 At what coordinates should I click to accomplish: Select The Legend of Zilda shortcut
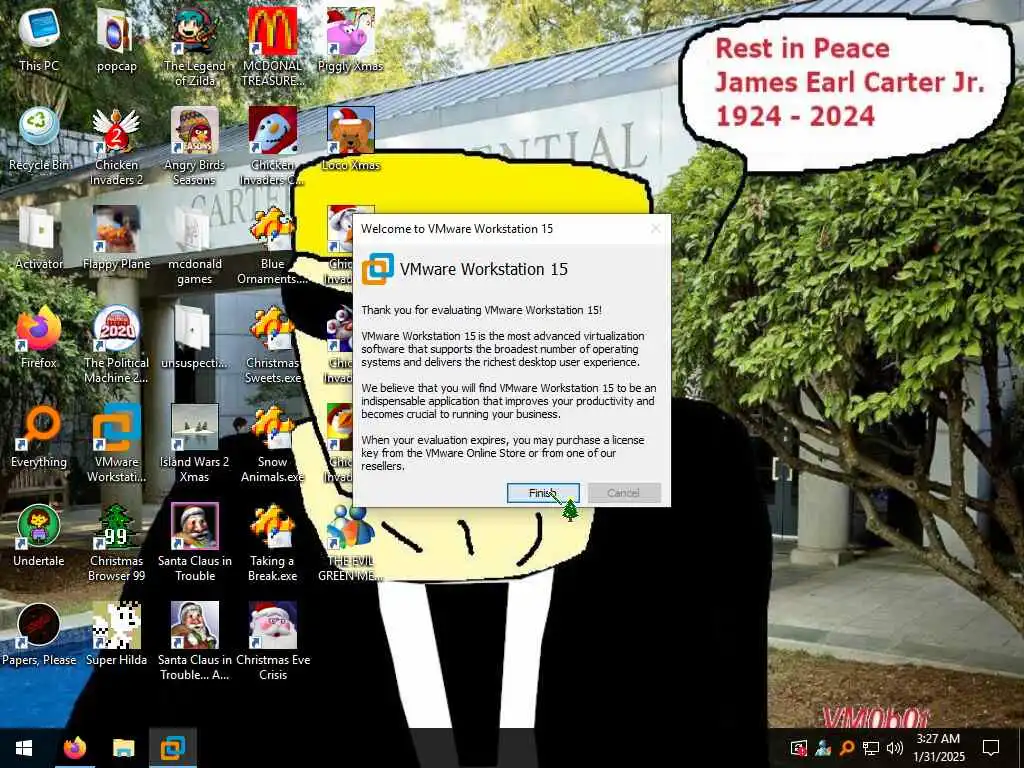195,48
